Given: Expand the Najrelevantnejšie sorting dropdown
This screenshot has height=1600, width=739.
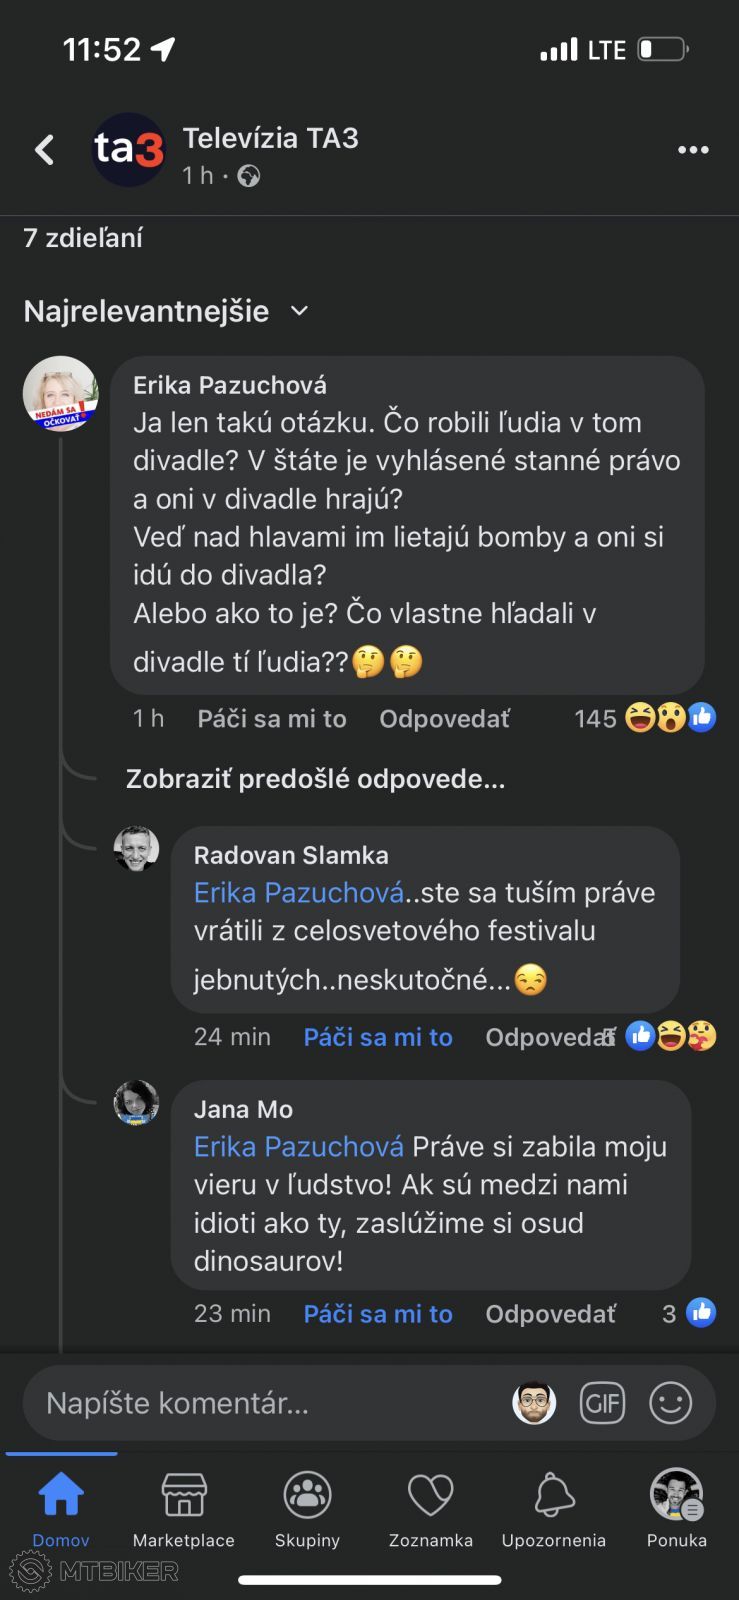Looking at the screenshot, I should (x=166, y=311).
